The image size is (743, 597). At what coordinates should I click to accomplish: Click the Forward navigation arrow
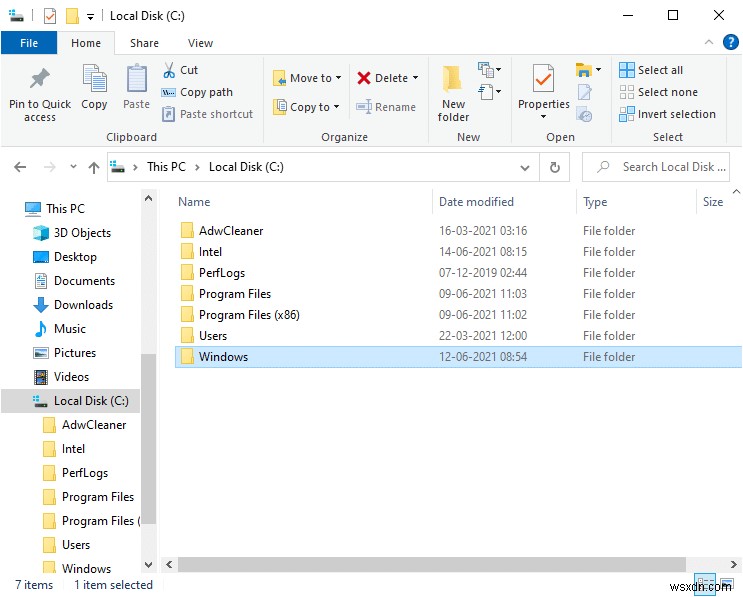tap(49, 167)
